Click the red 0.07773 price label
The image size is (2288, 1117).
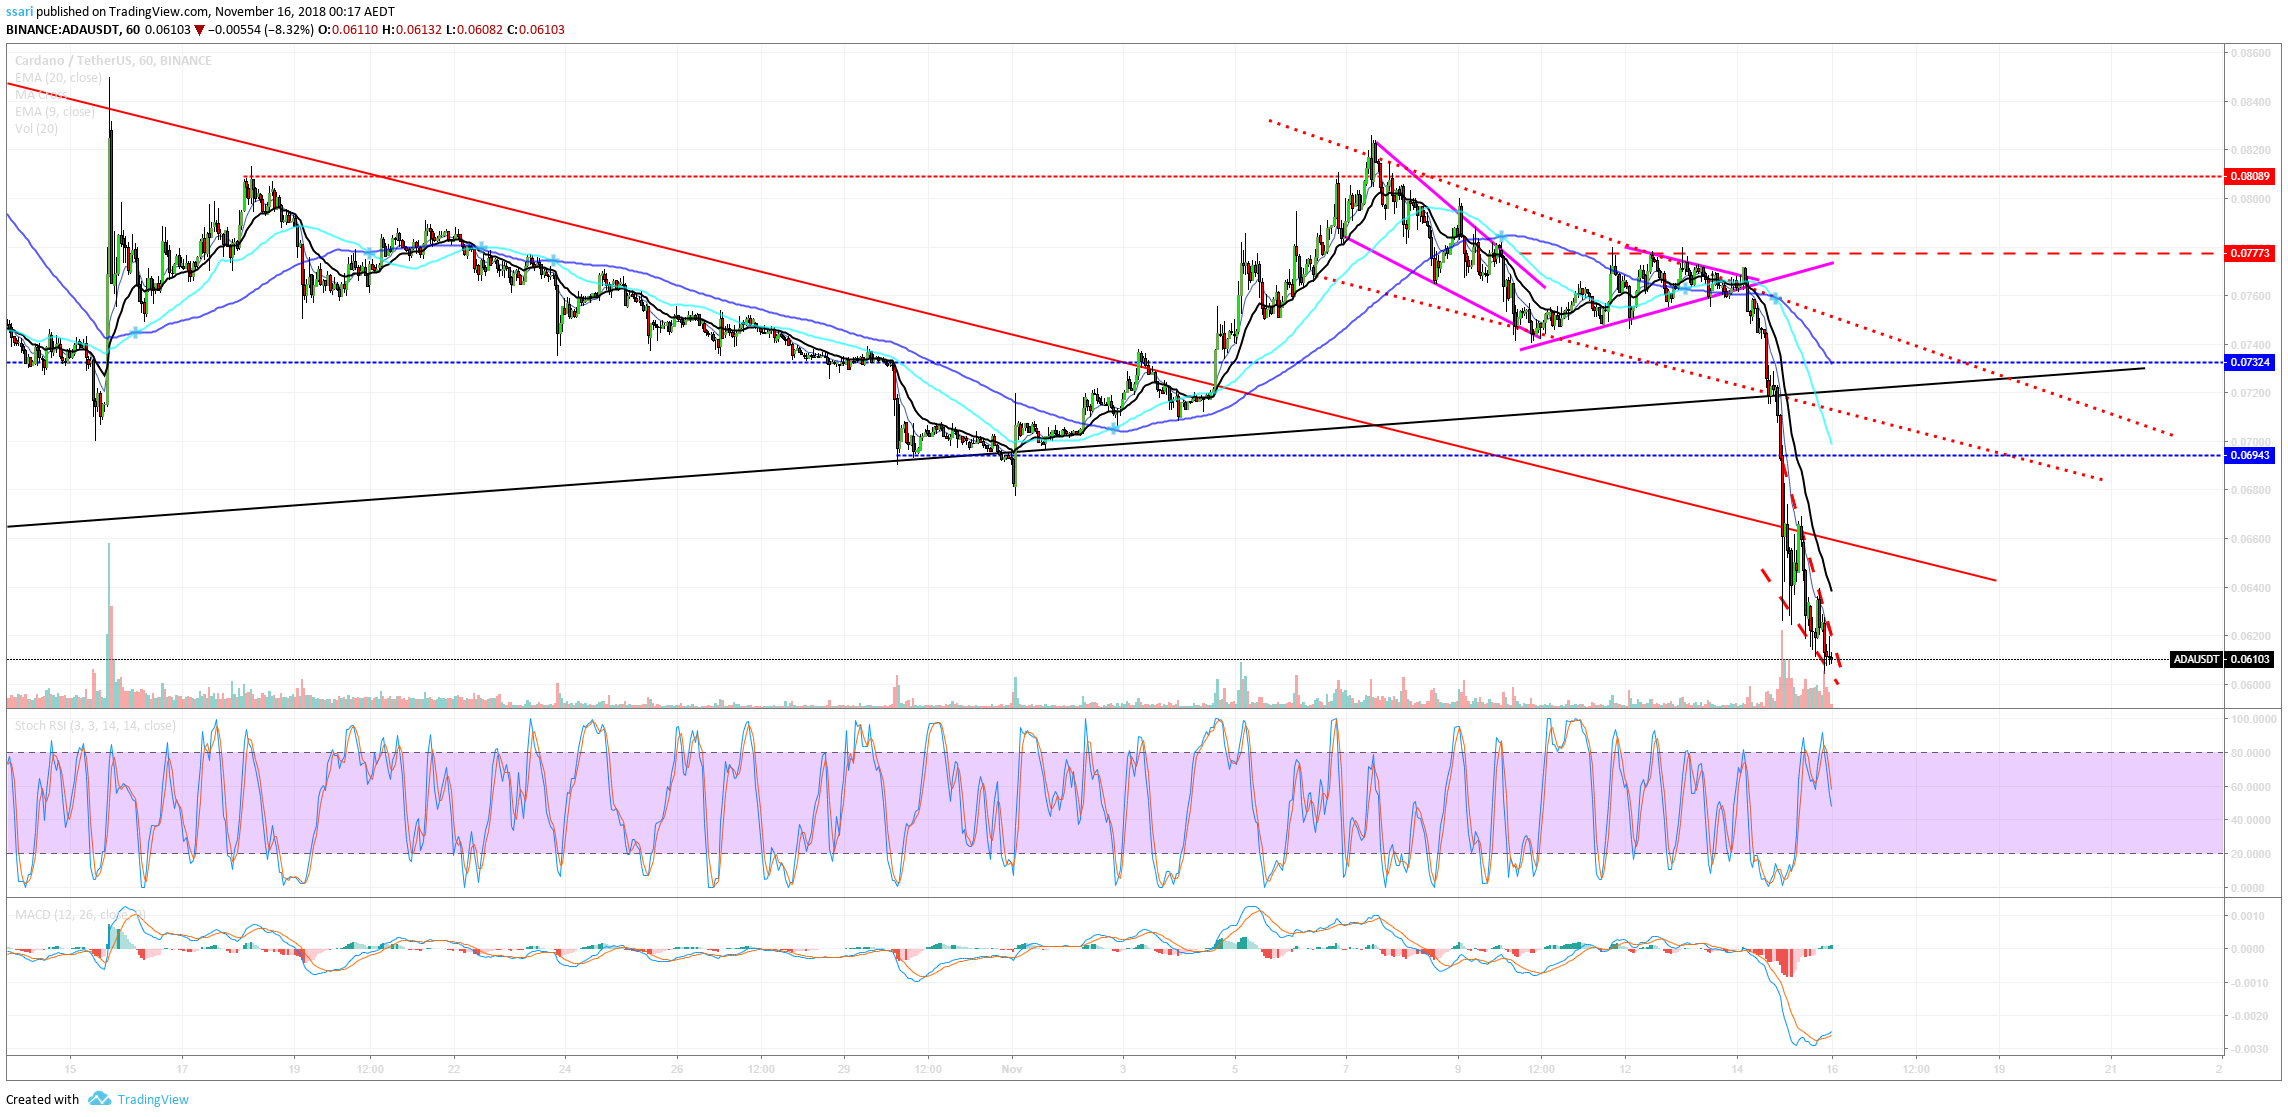point(2249,253)
